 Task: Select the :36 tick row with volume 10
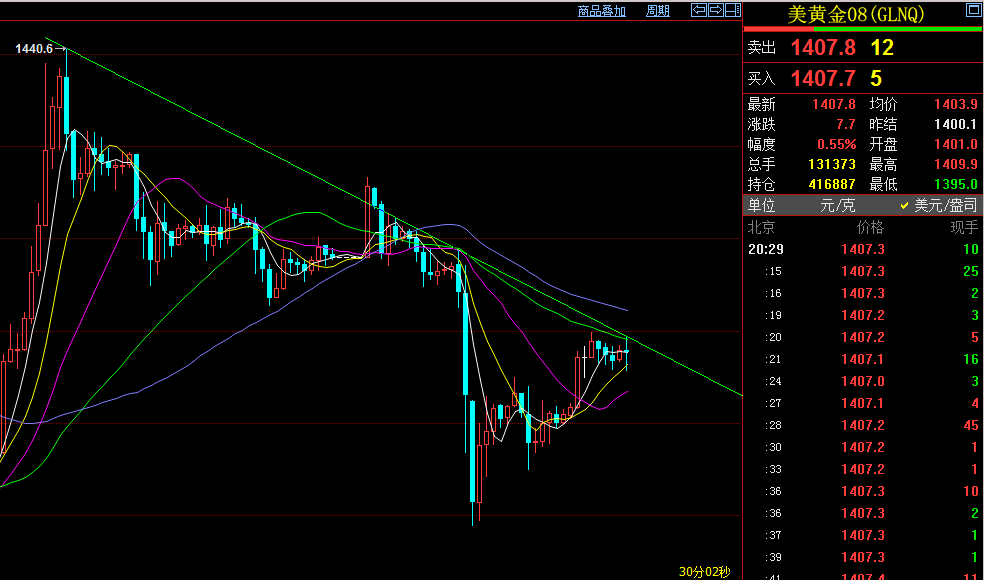[x=863, y=491]
